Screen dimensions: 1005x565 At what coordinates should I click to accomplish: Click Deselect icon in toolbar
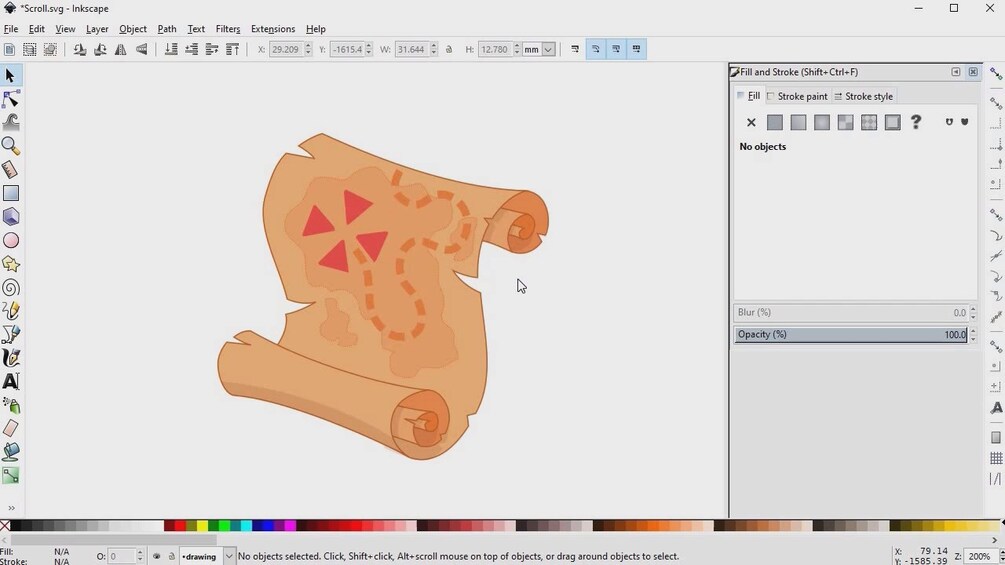50,49
